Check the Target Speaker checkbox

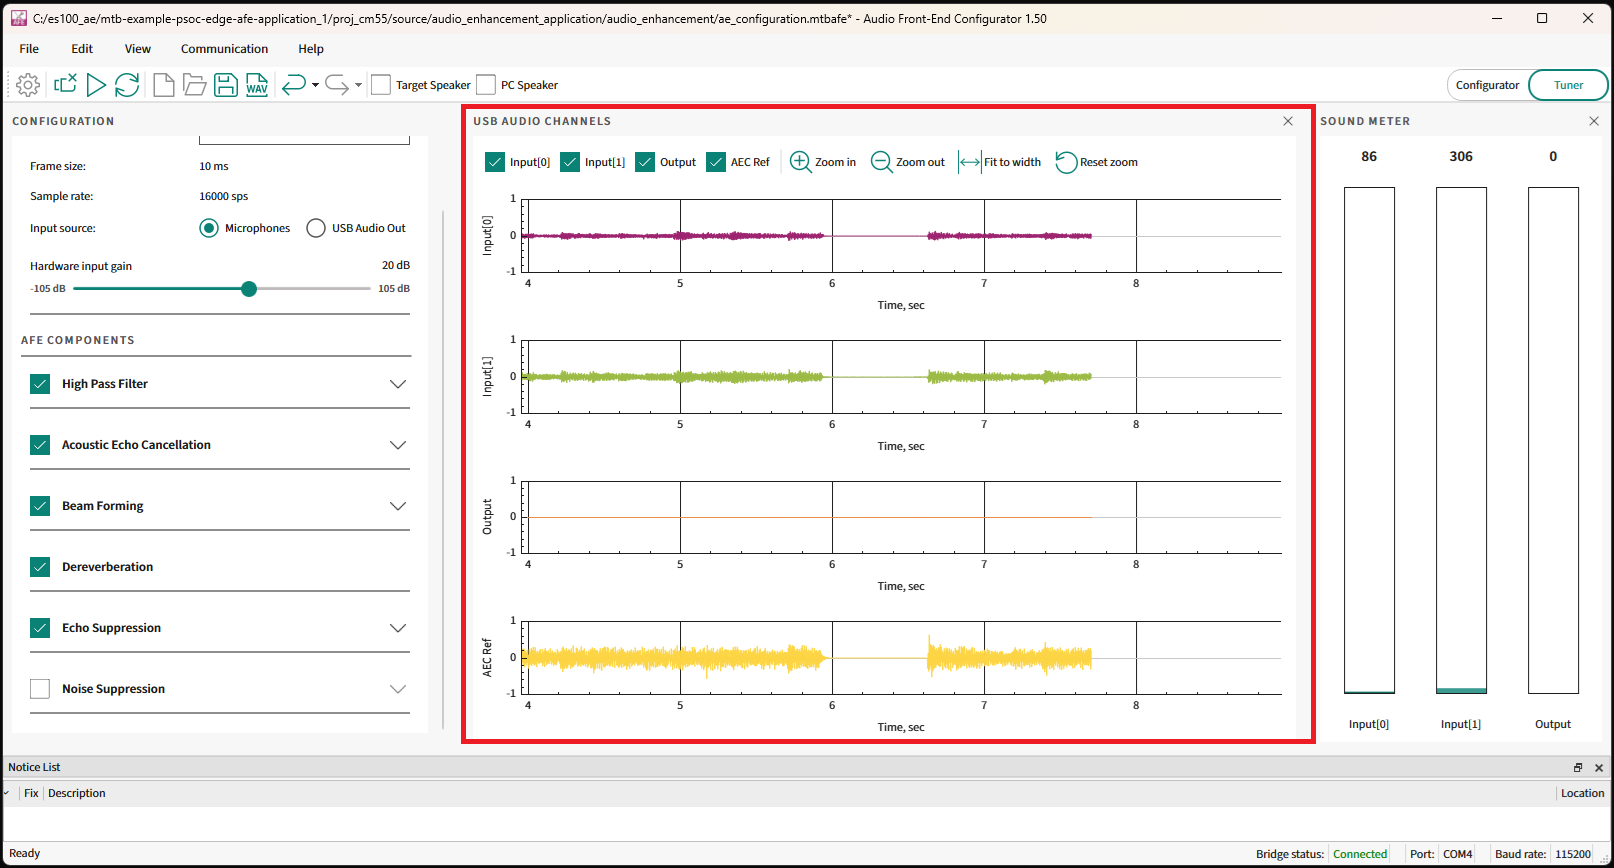[381, 85]
